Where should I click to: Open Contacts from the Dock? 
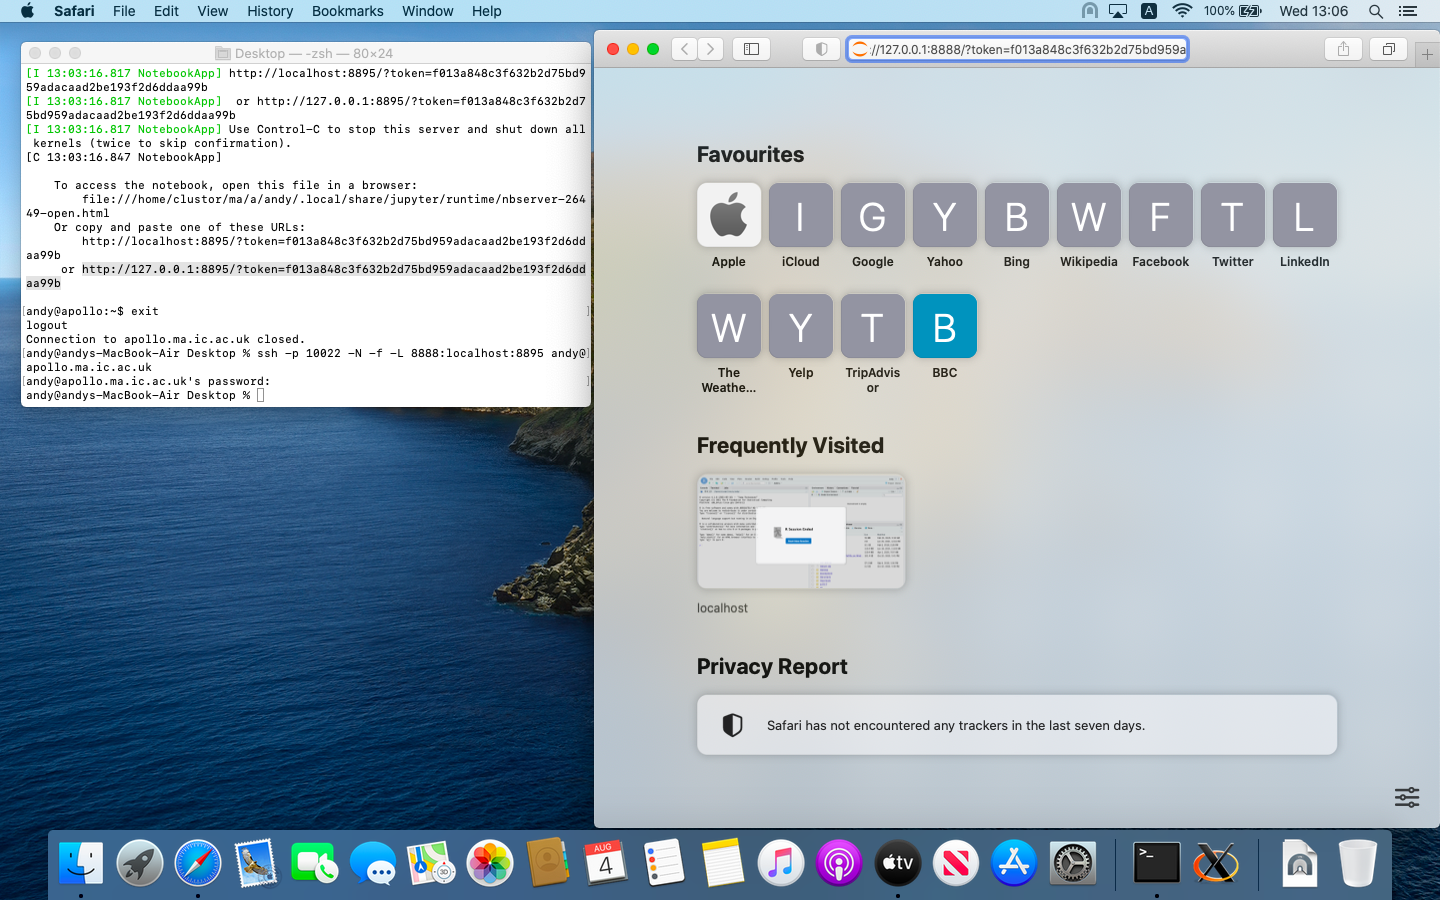[548, 863]
